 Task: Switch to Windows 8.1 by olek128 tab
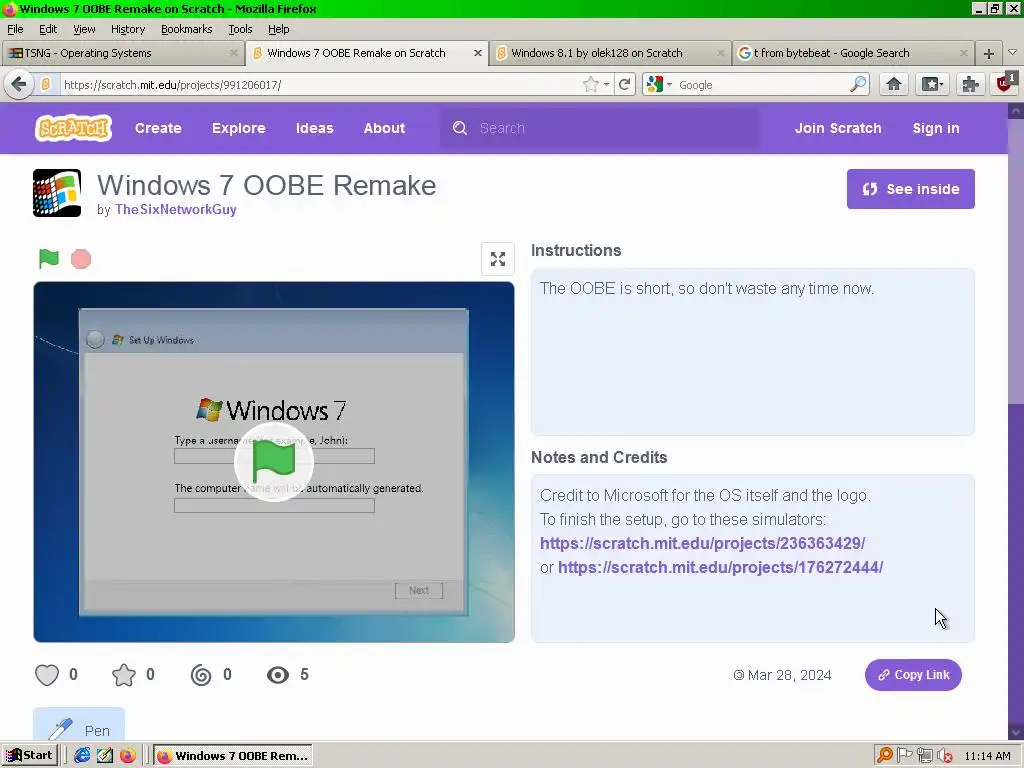[x=610, y=53]
